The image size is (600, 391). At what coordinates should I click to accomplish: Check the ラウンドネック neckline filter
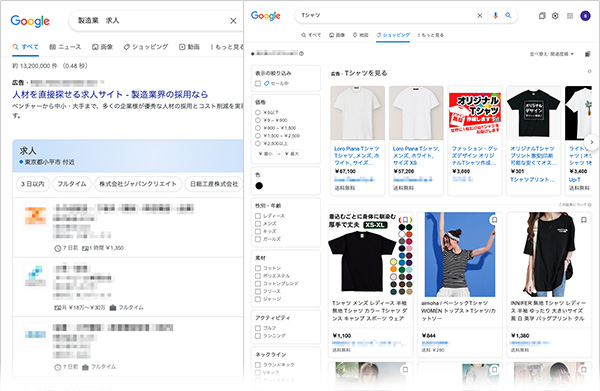point(258,365)
